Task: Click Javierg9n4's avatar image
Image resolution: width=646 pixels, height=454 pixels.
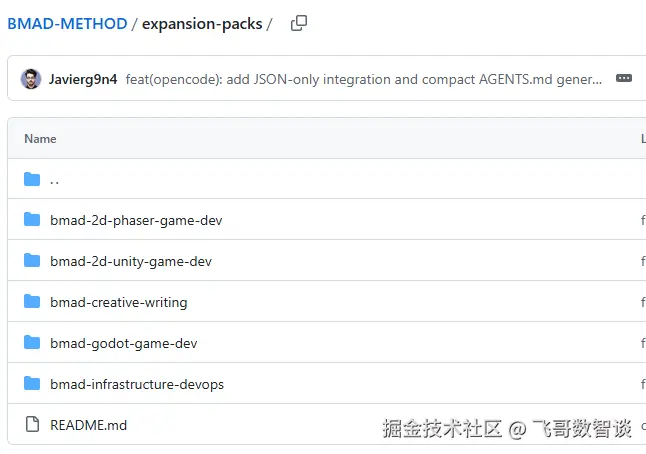Action: (31, 79)
